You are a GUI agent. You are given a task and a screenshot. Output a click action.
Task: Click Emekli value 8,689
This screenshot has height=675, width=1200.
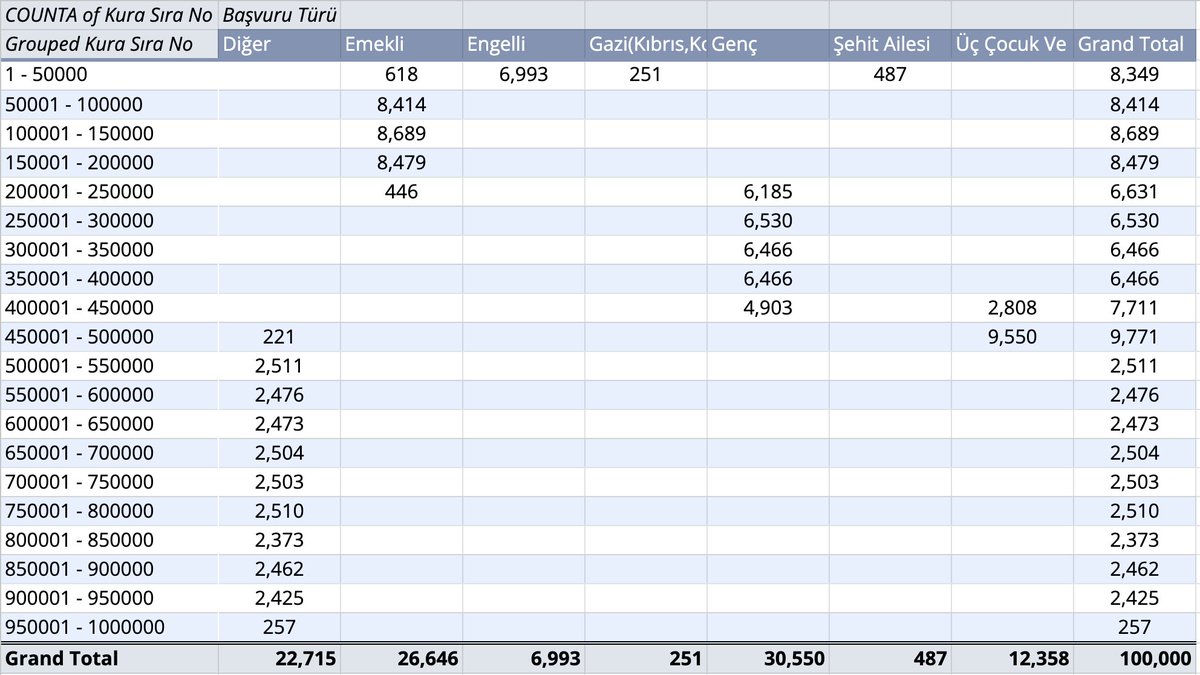click(x=401, y=133)
